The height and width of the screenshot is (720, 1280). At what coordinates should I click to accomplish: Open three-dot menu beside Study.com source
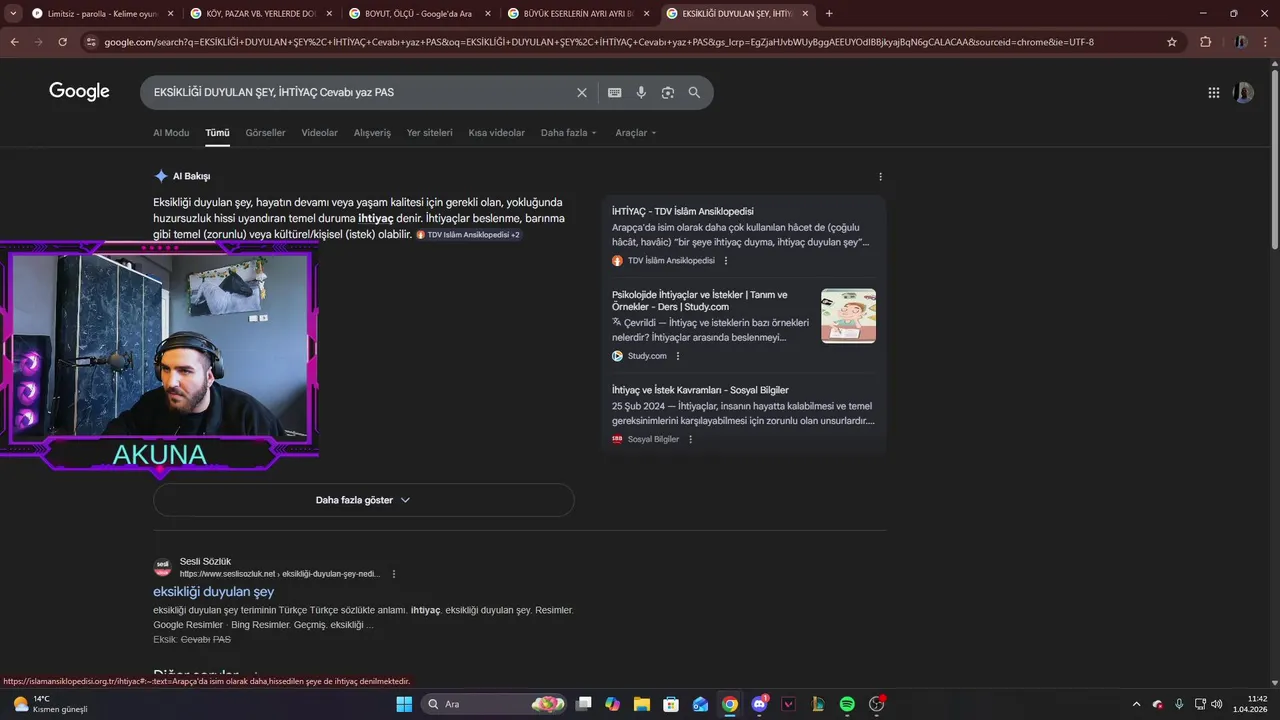point(678,356)
